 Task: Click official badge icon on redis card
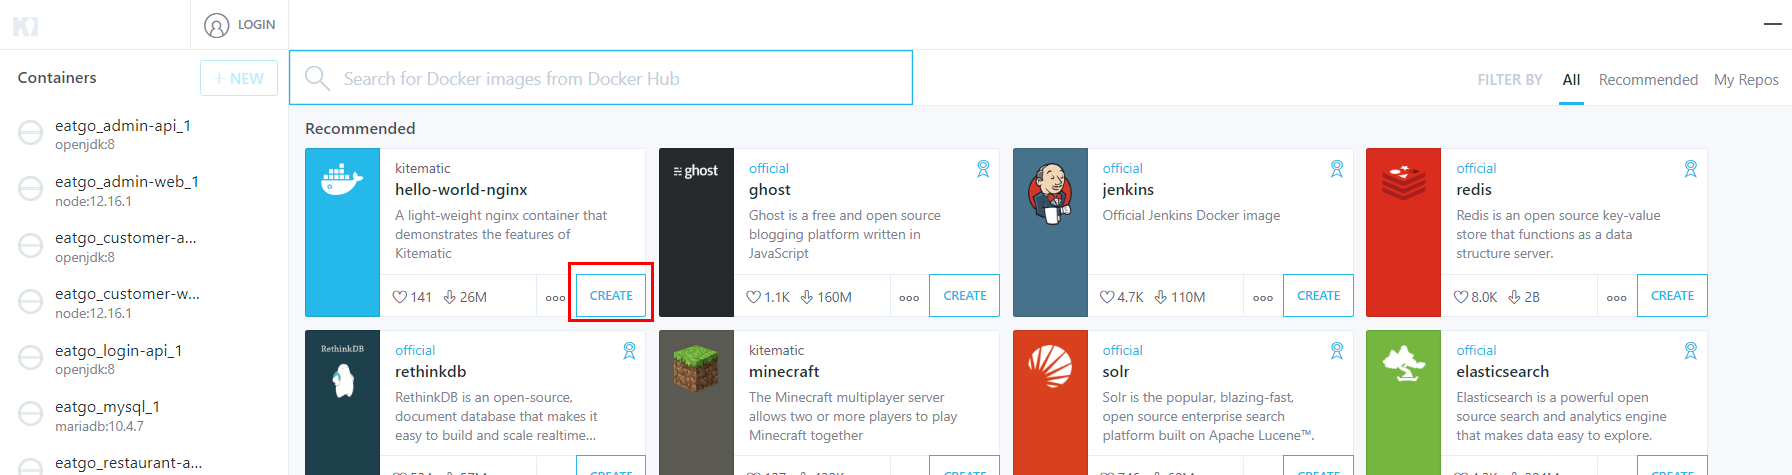pos(1691,169)
